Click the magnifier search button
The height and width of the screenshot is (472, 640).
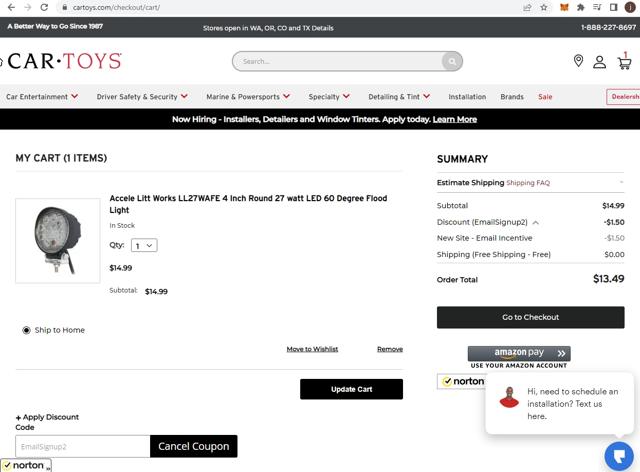(452, 61)
